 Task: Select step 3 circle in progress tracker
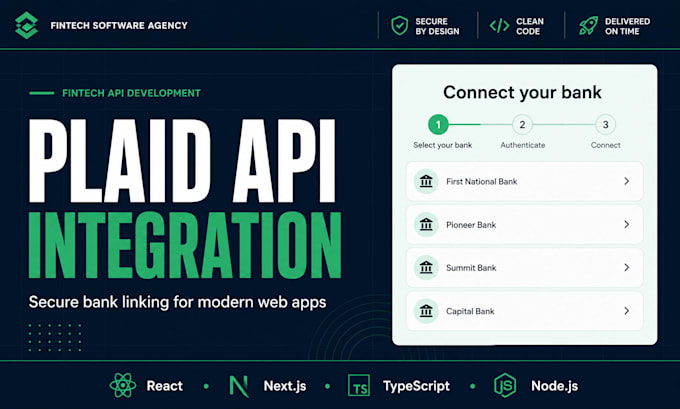[x=605, y=124]
